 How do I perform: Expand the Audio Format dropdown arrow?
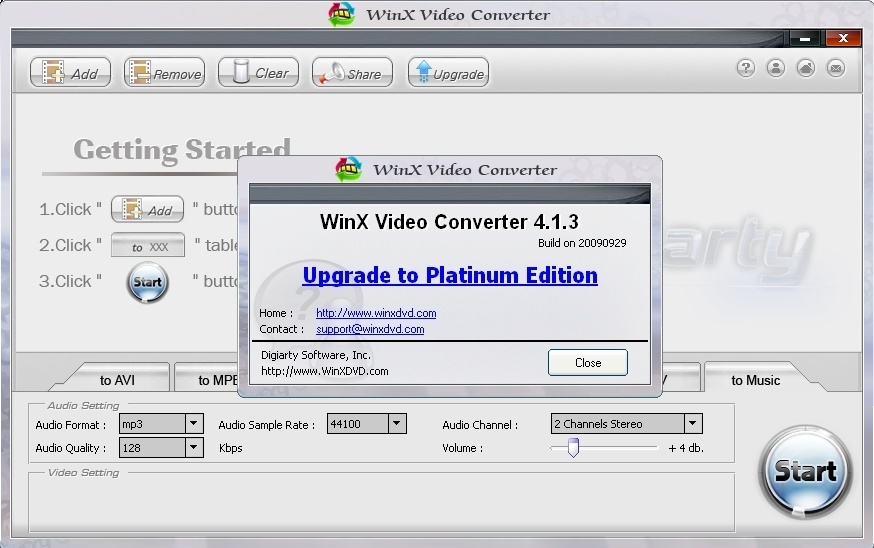[193, 424]
